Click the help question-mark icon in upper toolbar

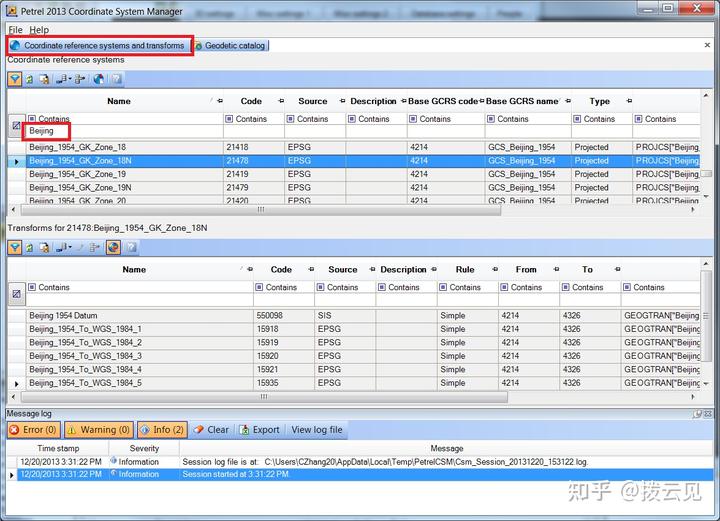click(x=117, y=79)
